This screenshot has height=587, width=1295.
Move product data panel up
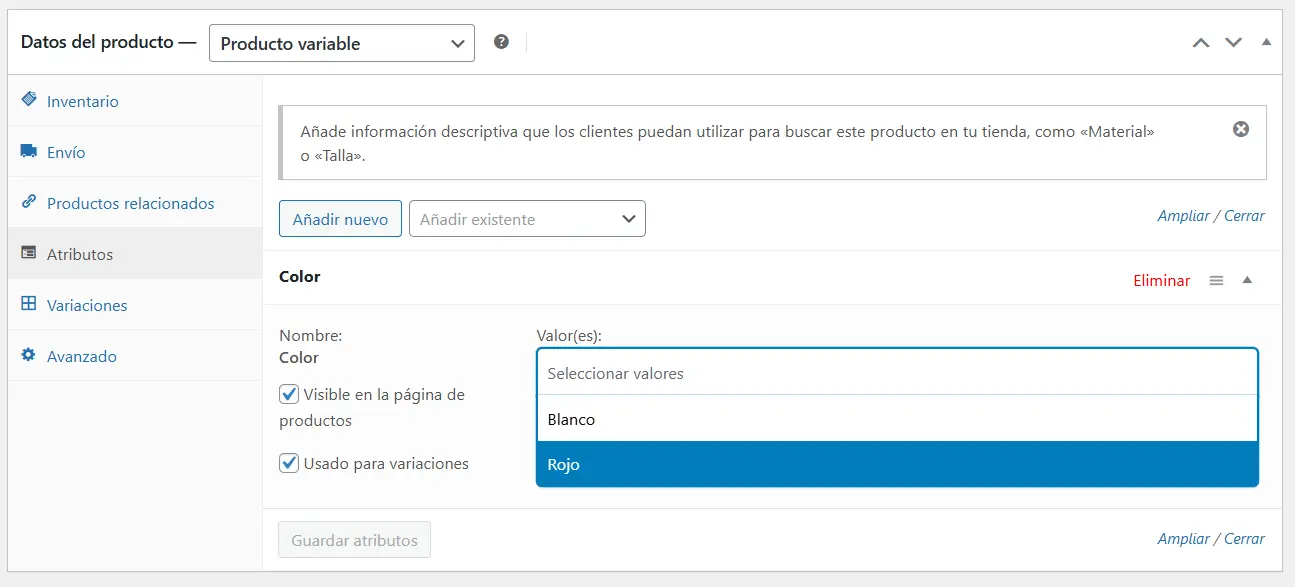click(1201, 43)
